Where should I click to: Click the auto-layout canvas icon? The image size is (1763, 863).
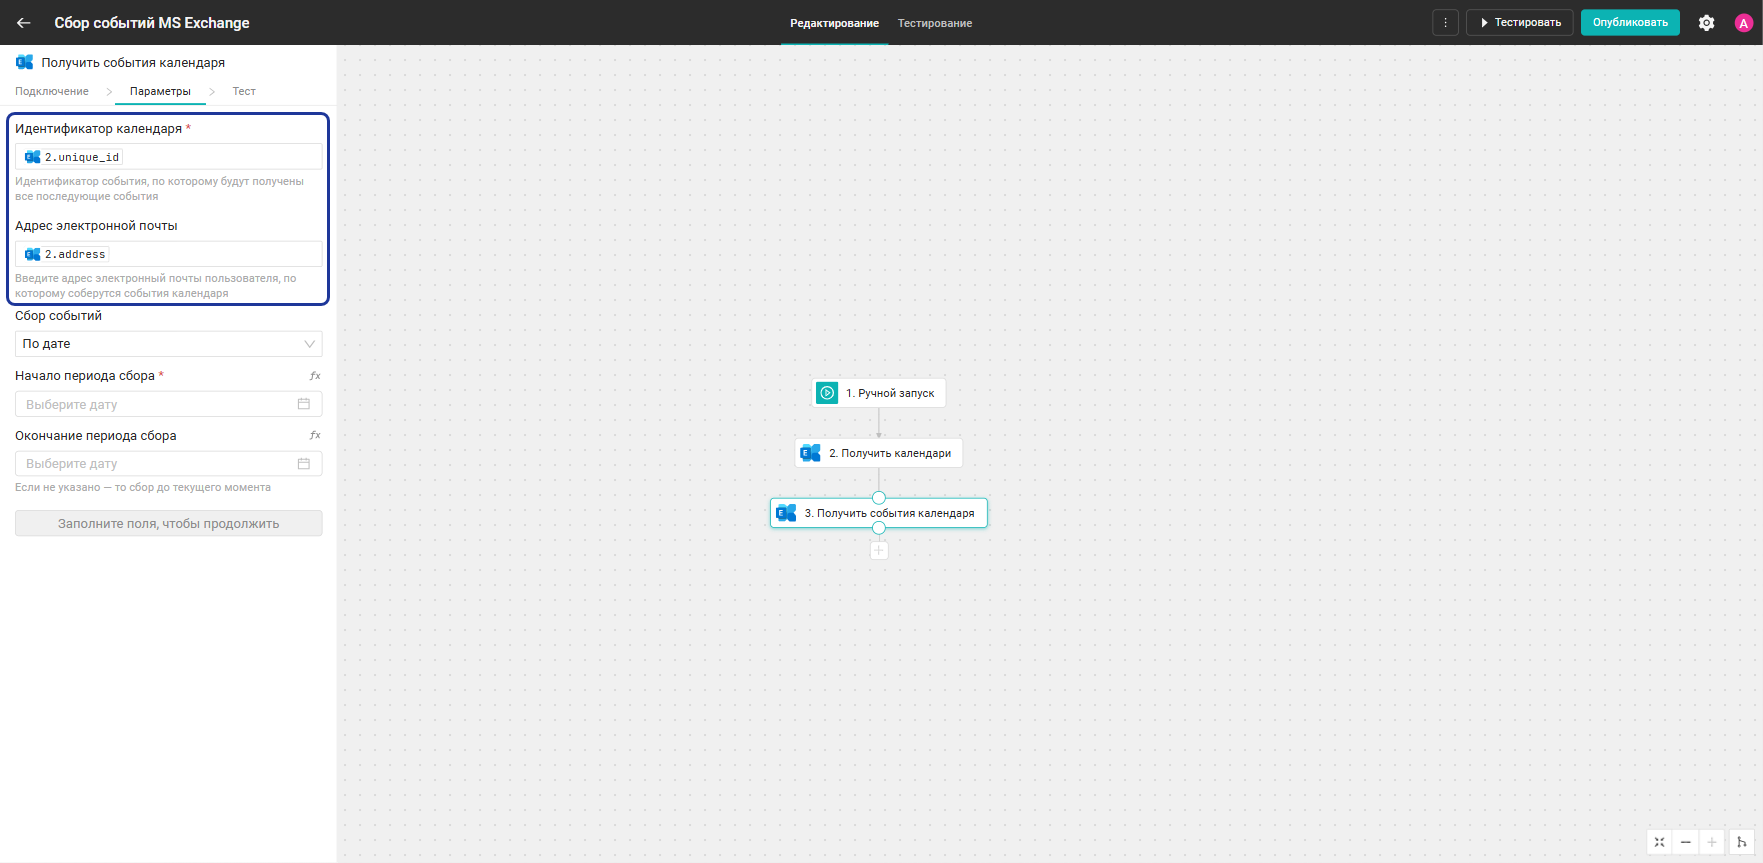point(1741,842)
